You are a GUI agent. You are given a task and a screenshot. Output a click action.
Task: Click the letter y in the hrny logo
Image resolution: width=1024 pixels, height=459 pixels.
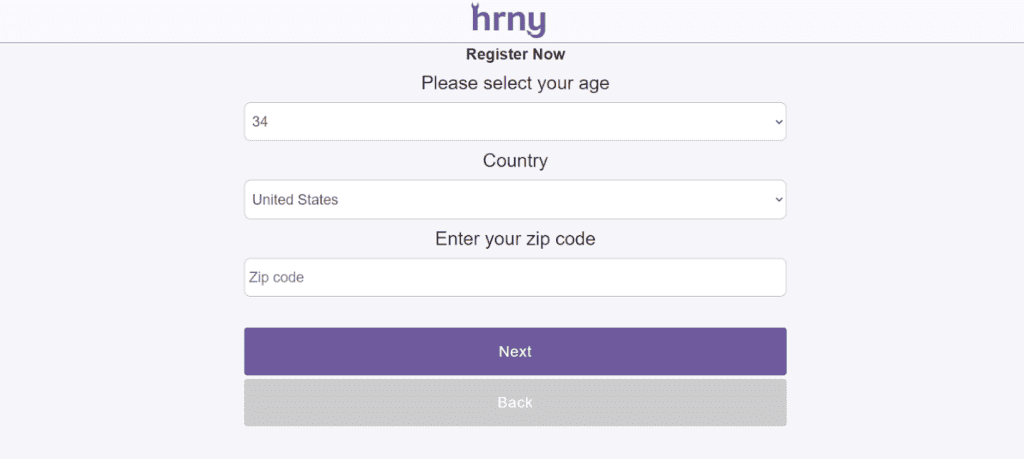point(536,25)
